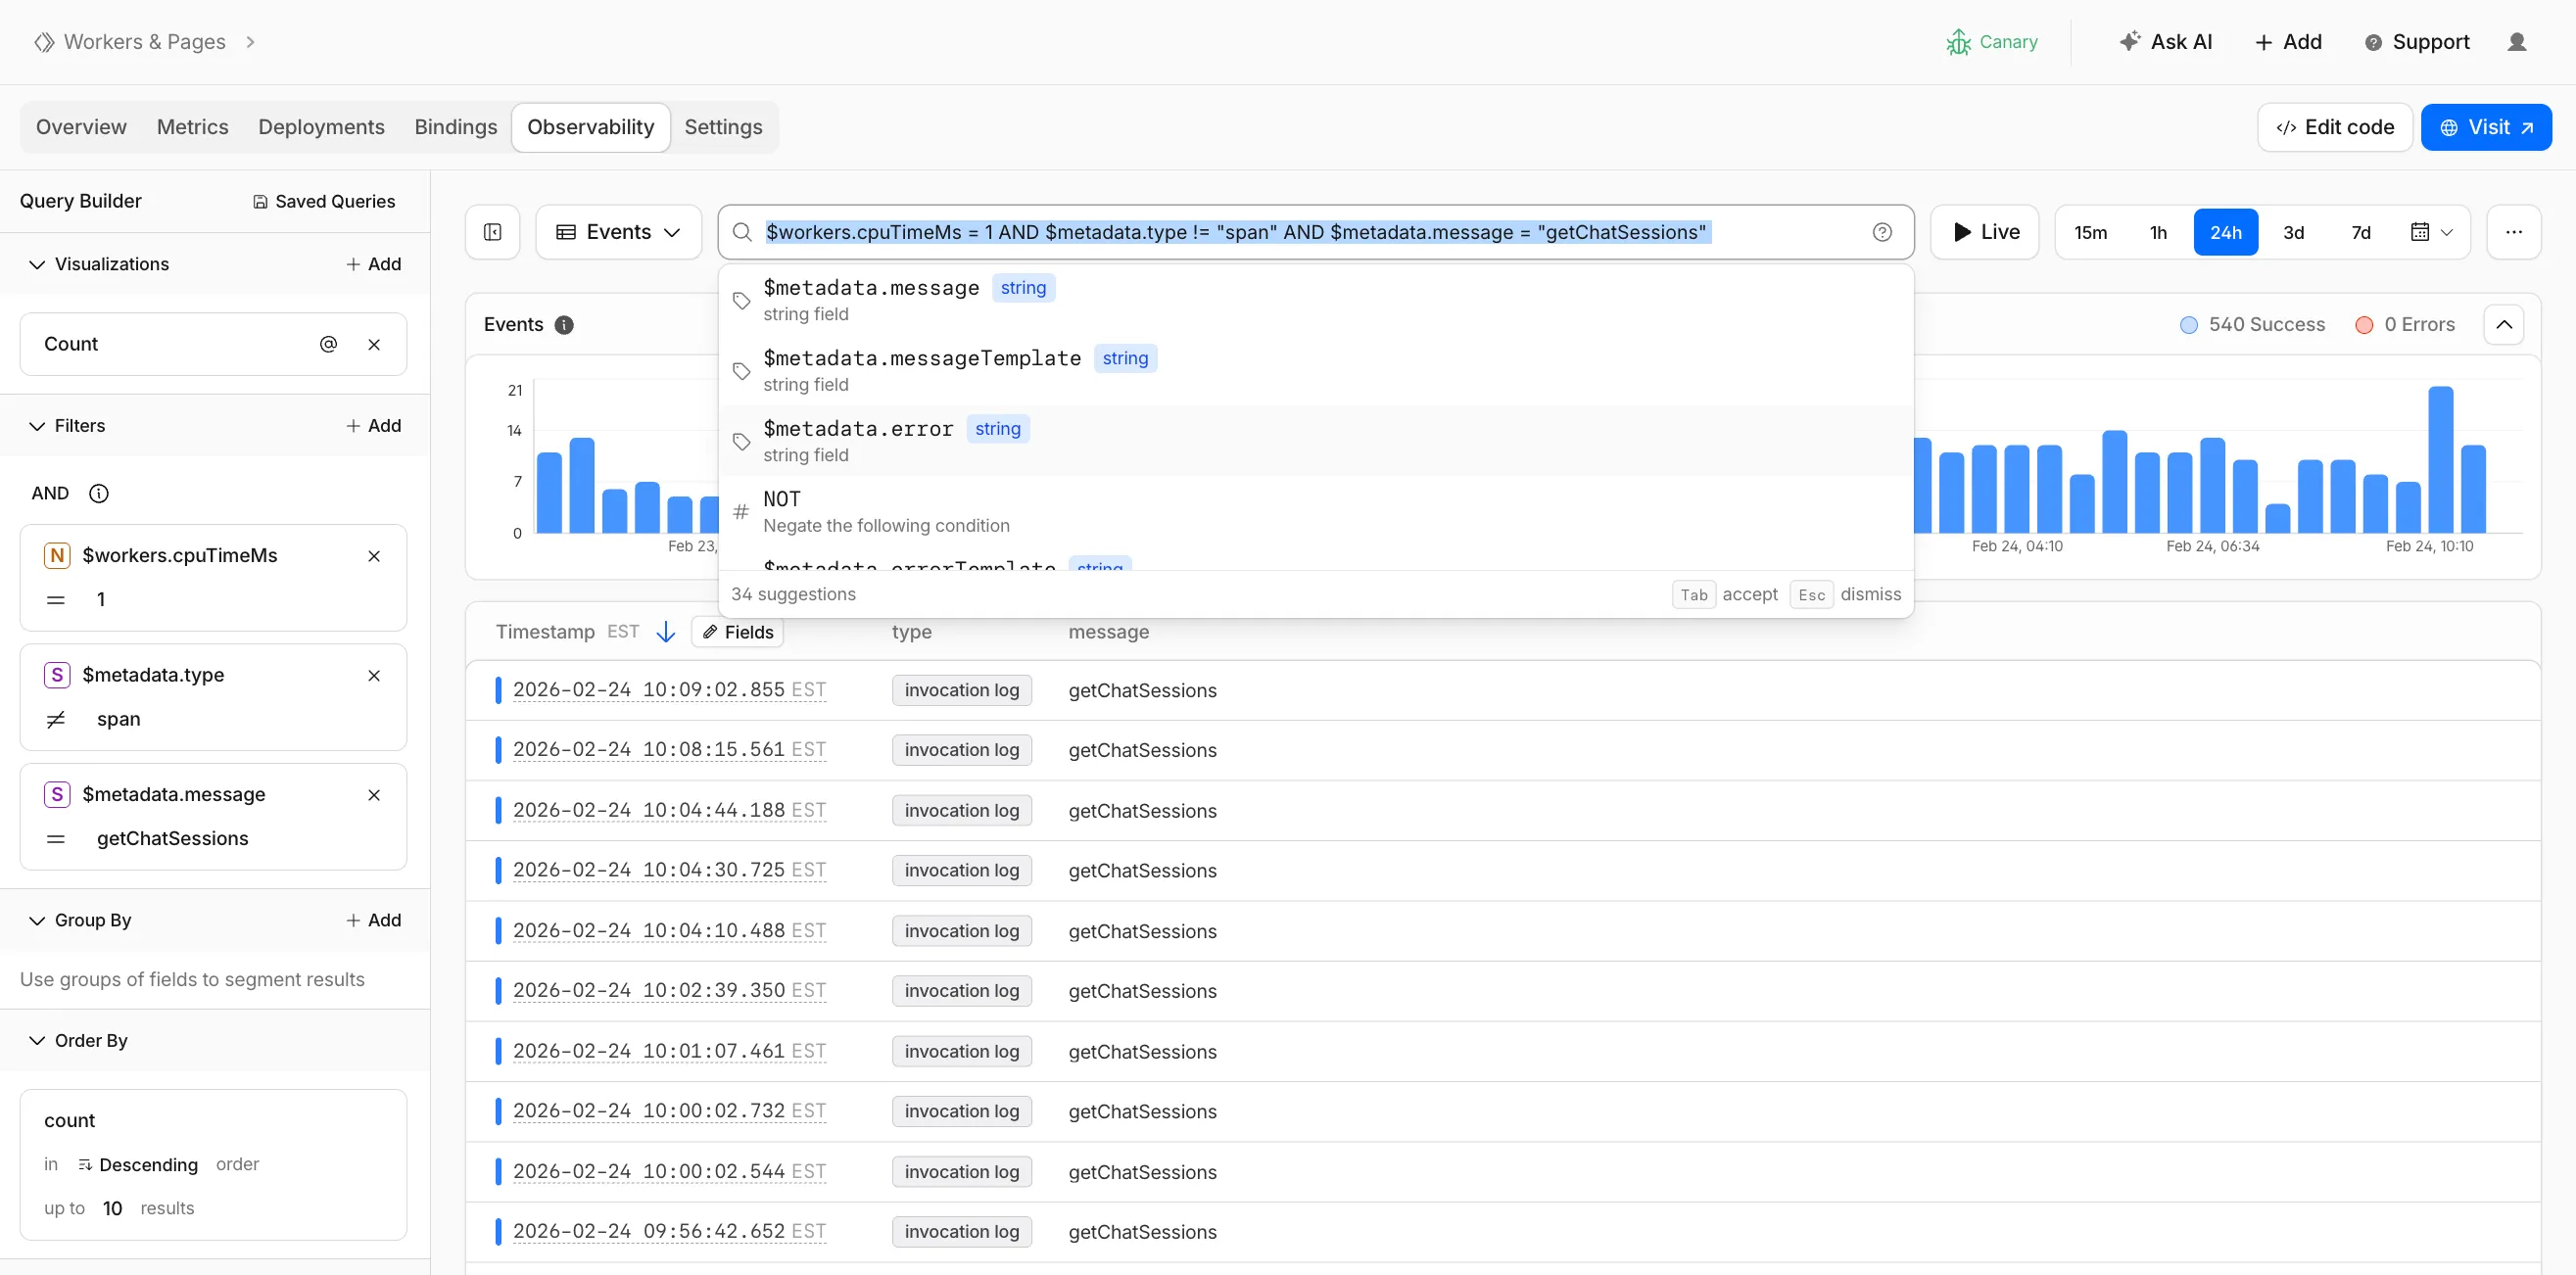Click the @ icon in the Count visualization
Viewport: 2576px width, 1275px height.
pyautogui.click(x=328, y=343)
